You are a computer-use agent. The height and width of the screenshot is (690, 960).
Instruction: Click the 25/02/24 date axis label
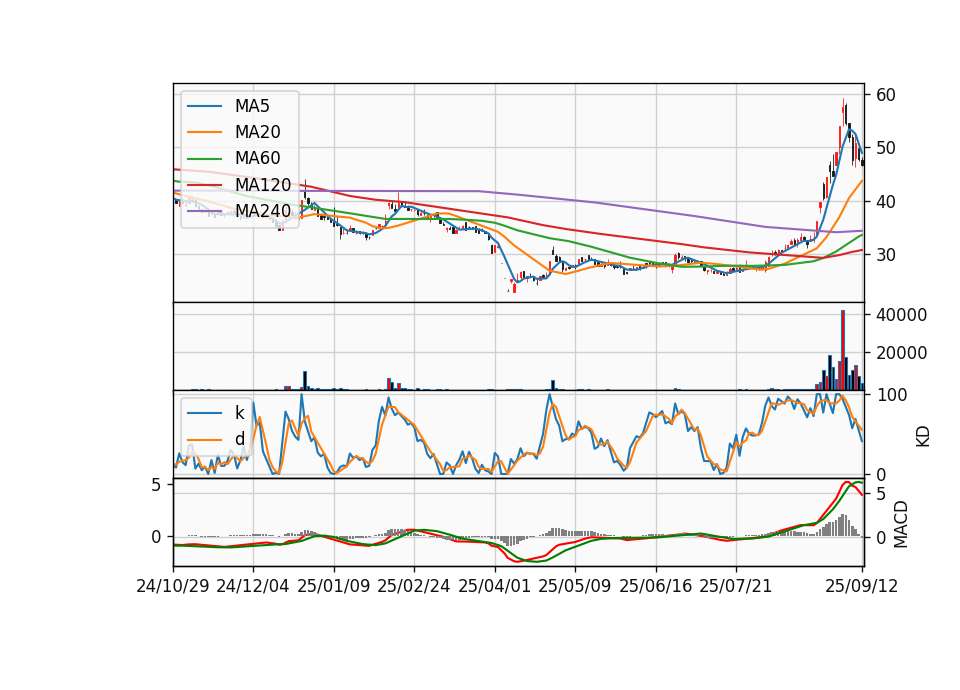pos(414,586)
